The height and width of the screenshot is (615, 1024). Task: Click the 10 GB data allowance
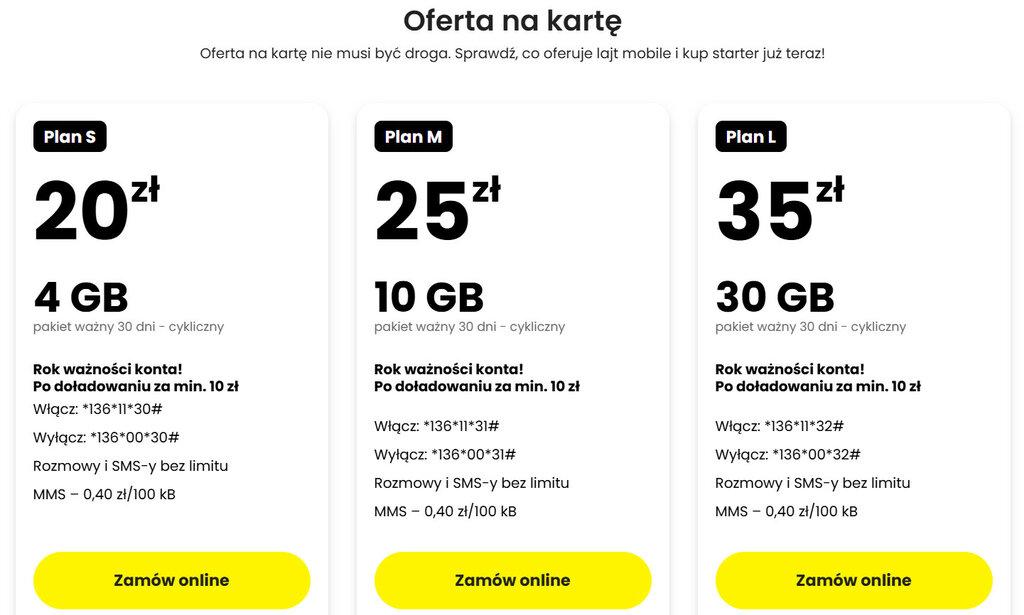tap(429, 297)
